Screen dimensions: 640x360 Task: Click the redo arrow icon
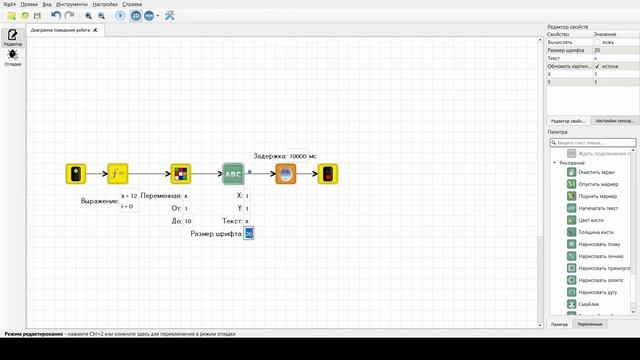69,16
